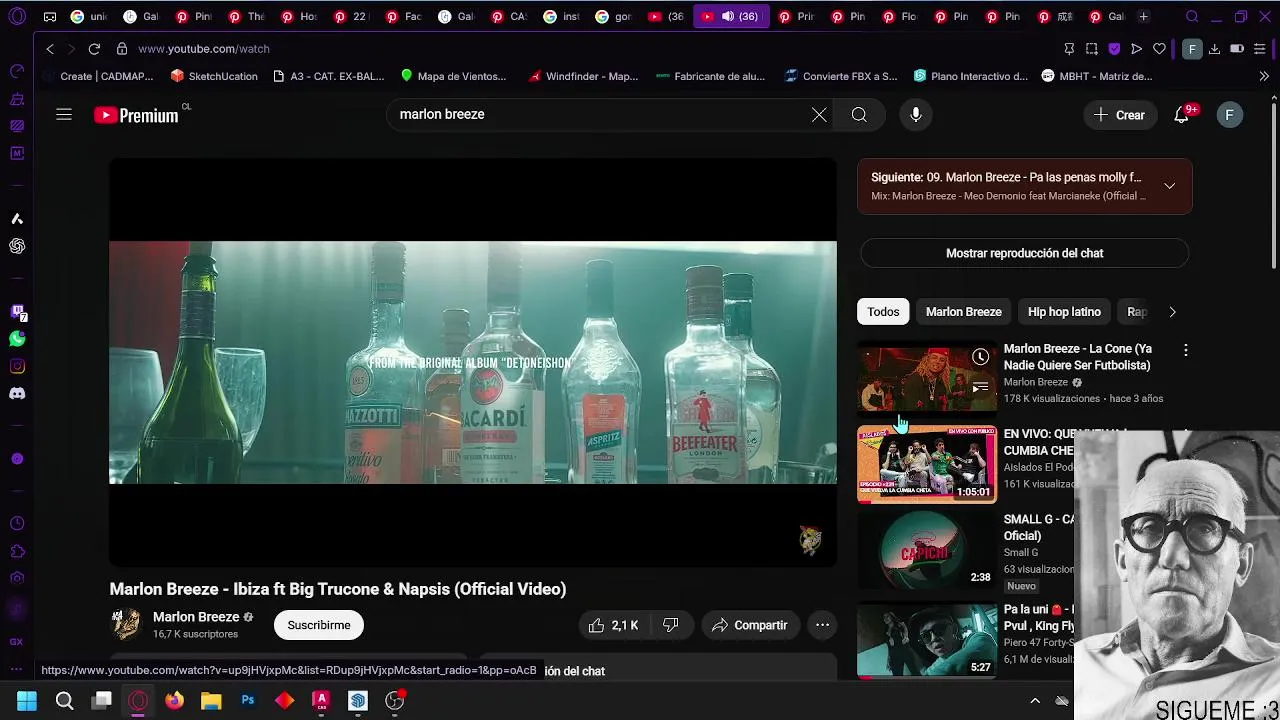The image size is (1280, 720).
Task: Open browser history clock in sidebar
Action: pos(17,523)
